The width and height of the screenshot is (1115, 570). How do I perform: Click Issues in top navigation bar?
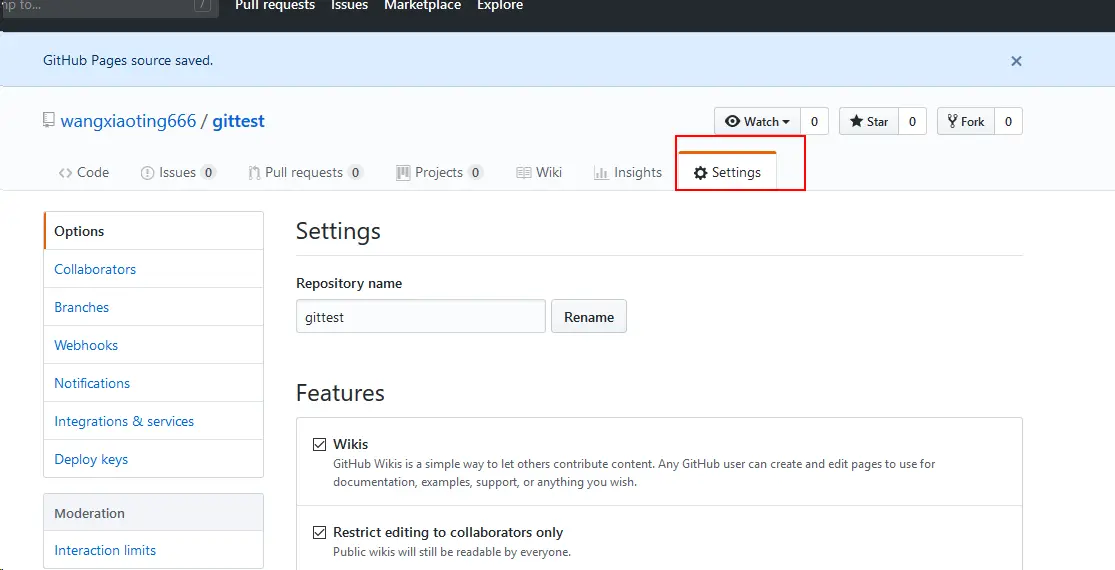(x=349, y=5)
